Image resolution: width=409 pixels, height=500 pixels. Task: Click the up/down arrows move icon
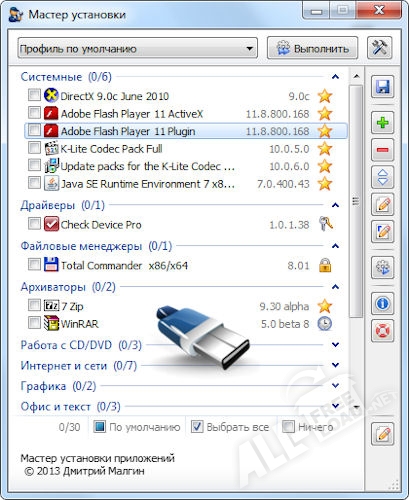[x=382, y=177]
